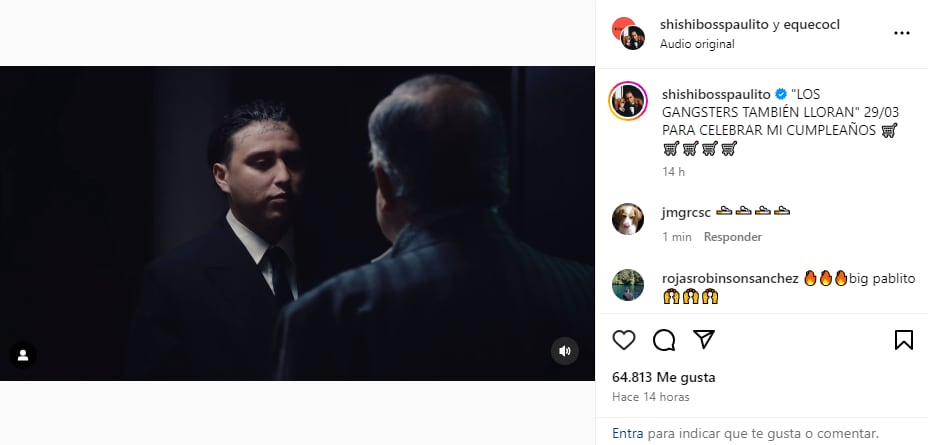View the 64.813 Me gusta list

pos(663,378)
